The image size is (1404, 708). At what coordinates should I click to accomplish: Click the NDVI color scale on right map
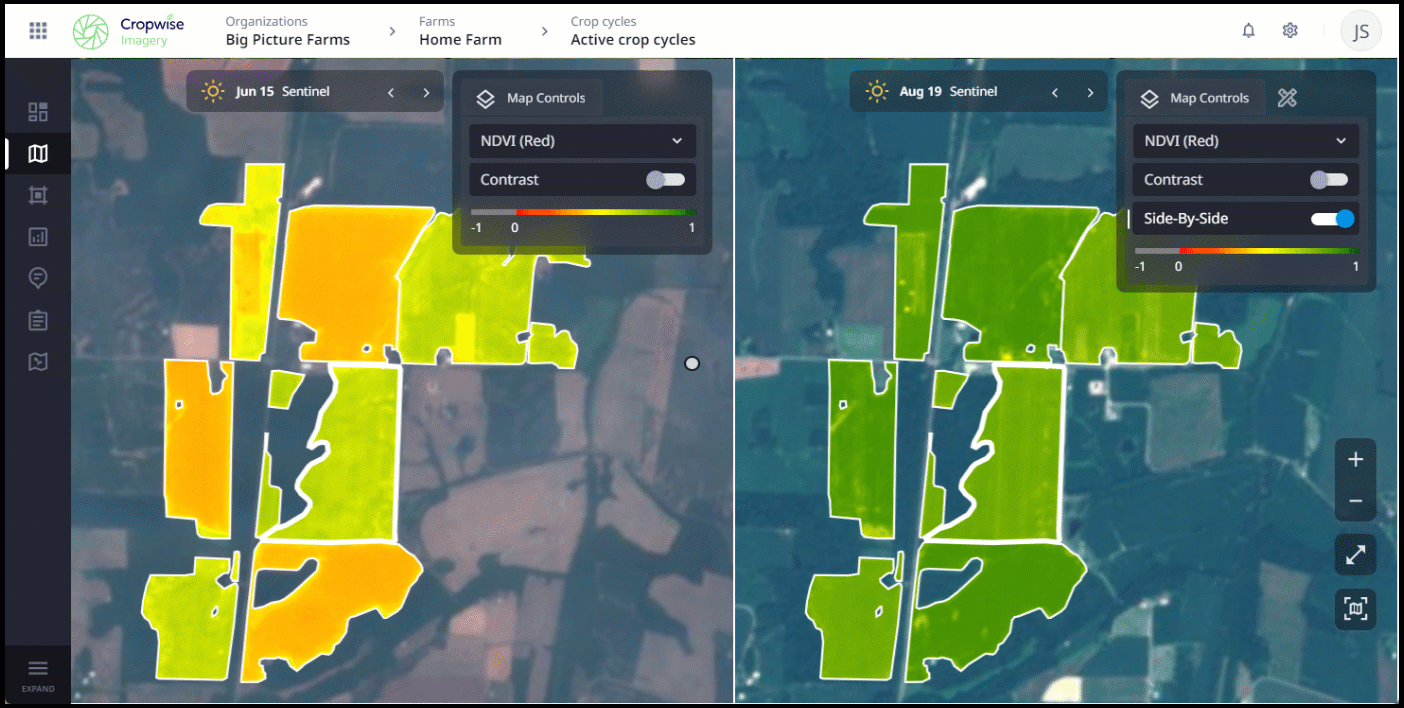click(1245, 251)
